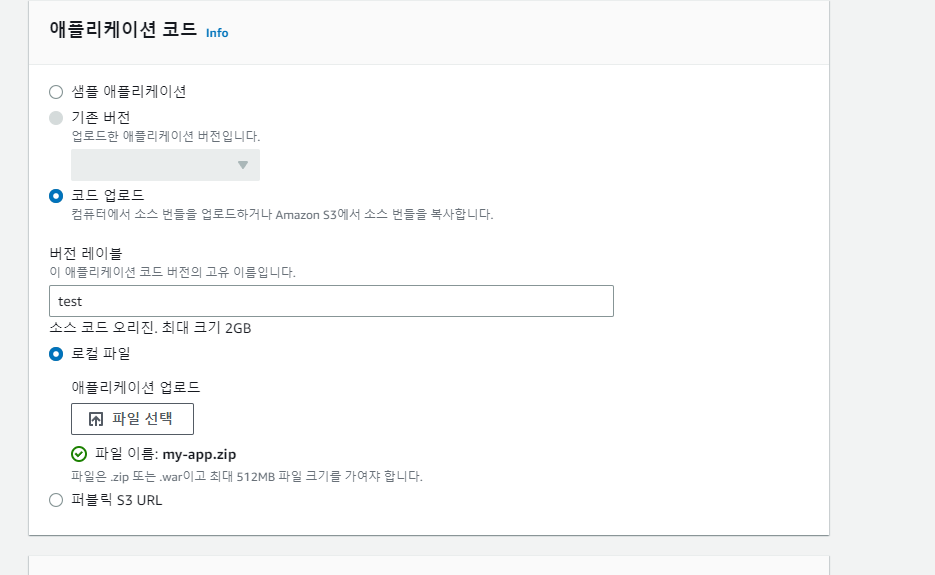
Task: Click the upload arrow icon in 파일 선택
Action: (x=96, y=419)
